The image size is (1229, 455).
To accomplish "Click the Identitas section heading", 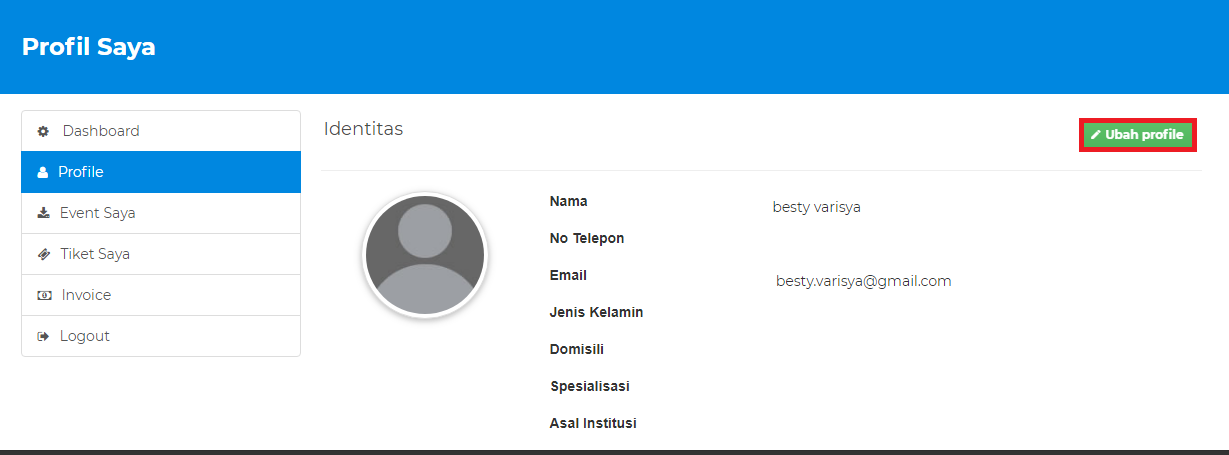I will 363,129.
